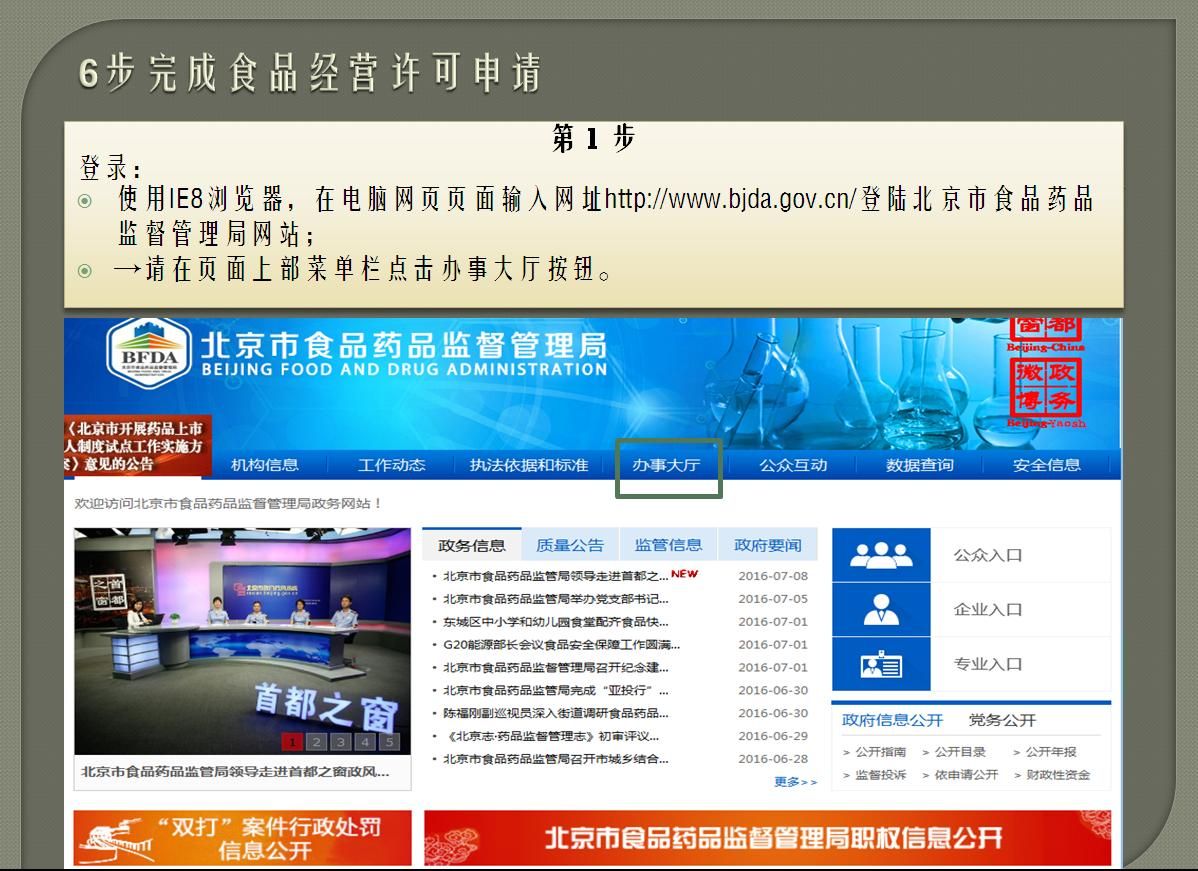Click the http://www.bjda.gov.cn/ URL text

[x=731, y=199]
